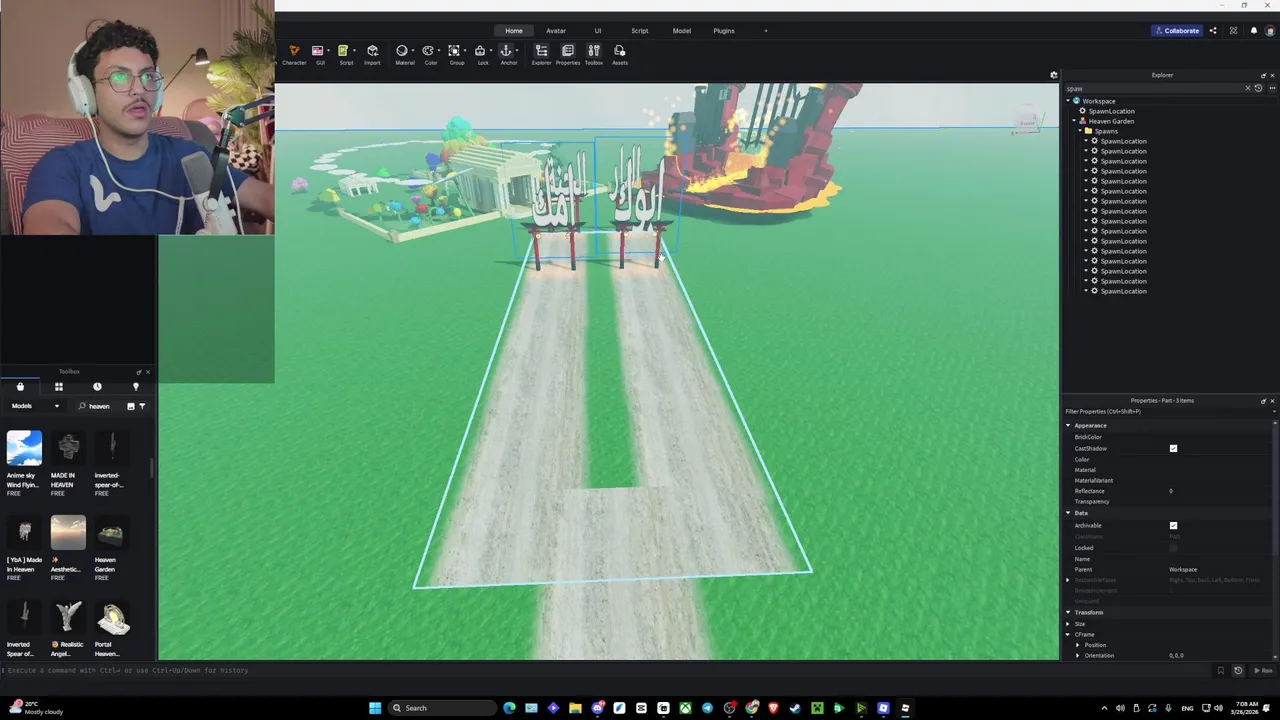Collapse the Data properties section
Image resolution: width=1280 pixels, height=720 pixels.
pyautogui.click(x=1068, y=513)
